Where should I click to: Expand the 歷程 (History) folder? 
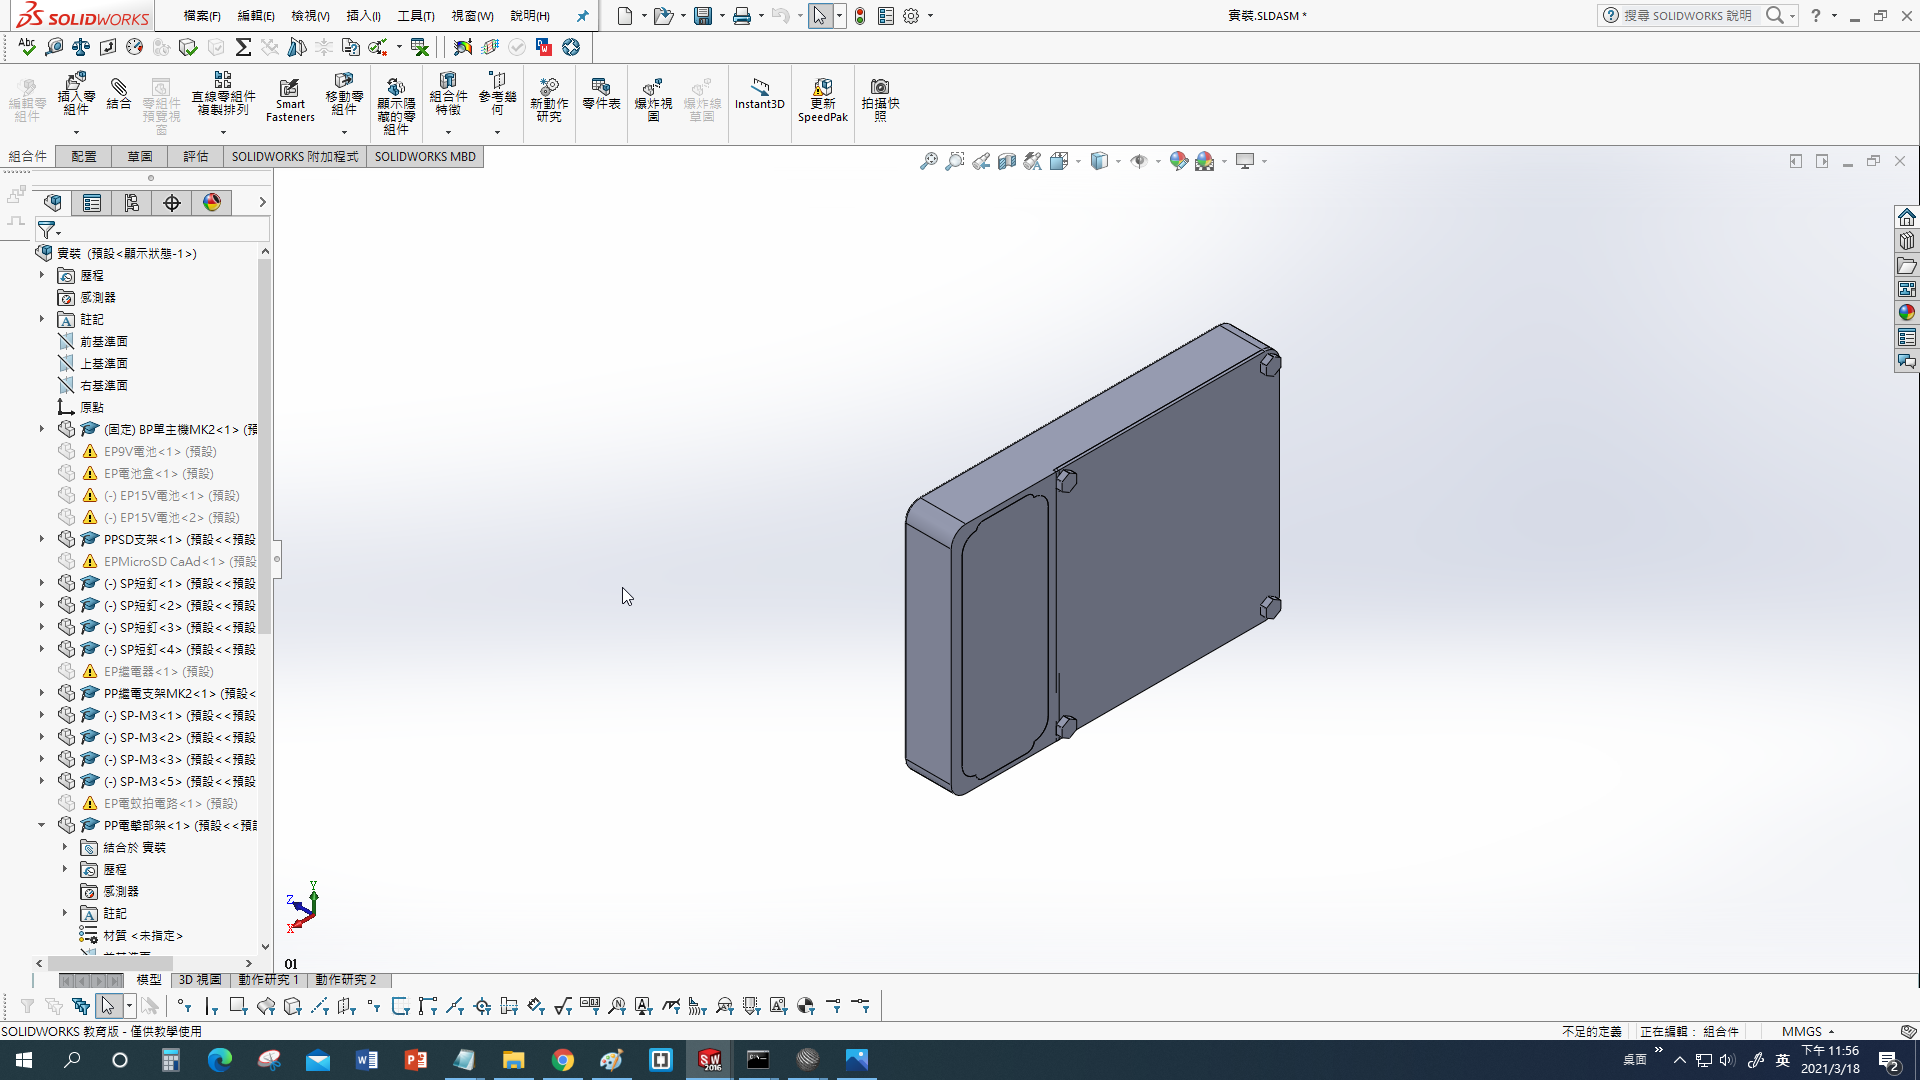click(x=42, y=275)
